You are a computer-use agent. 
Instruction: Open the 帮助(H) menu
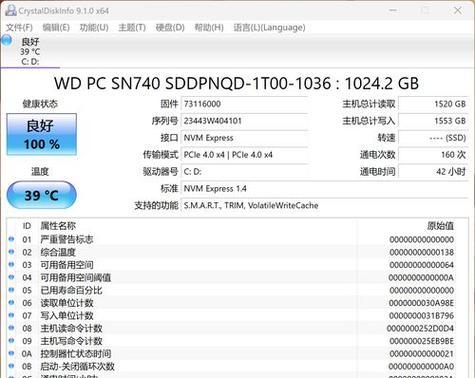pos(209,27)
